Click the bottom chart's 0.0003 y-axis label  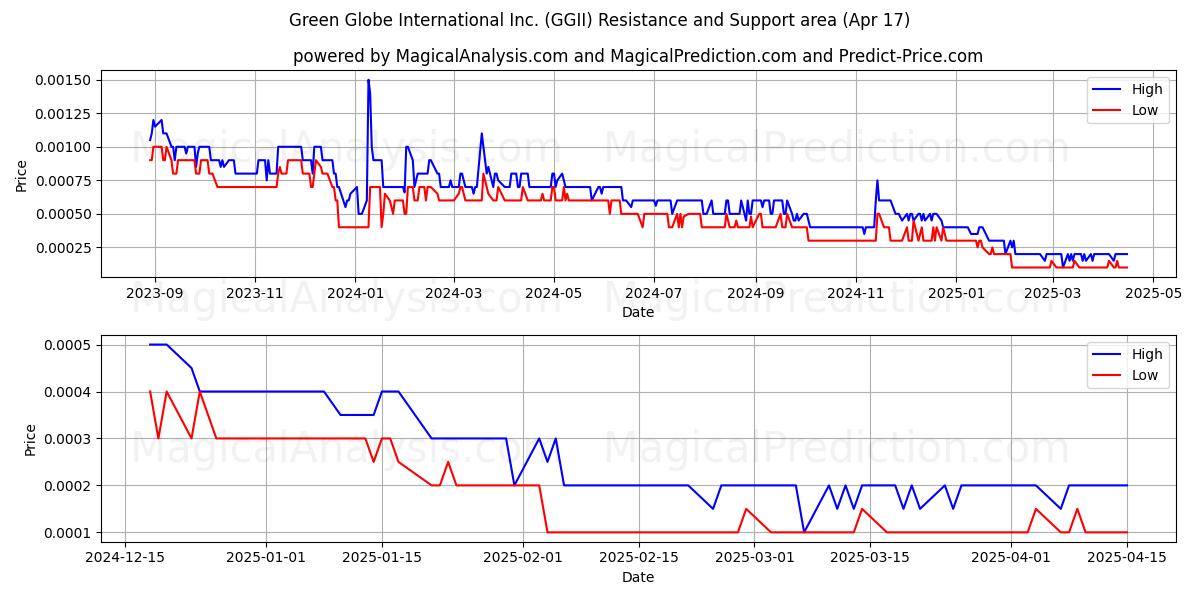pos(69,439)
